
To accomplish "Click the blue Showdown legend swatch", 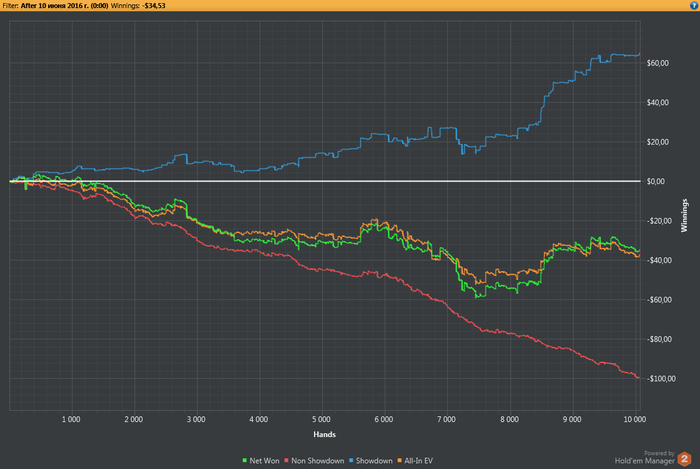I will pyautogui.click(x=351, y=460).
